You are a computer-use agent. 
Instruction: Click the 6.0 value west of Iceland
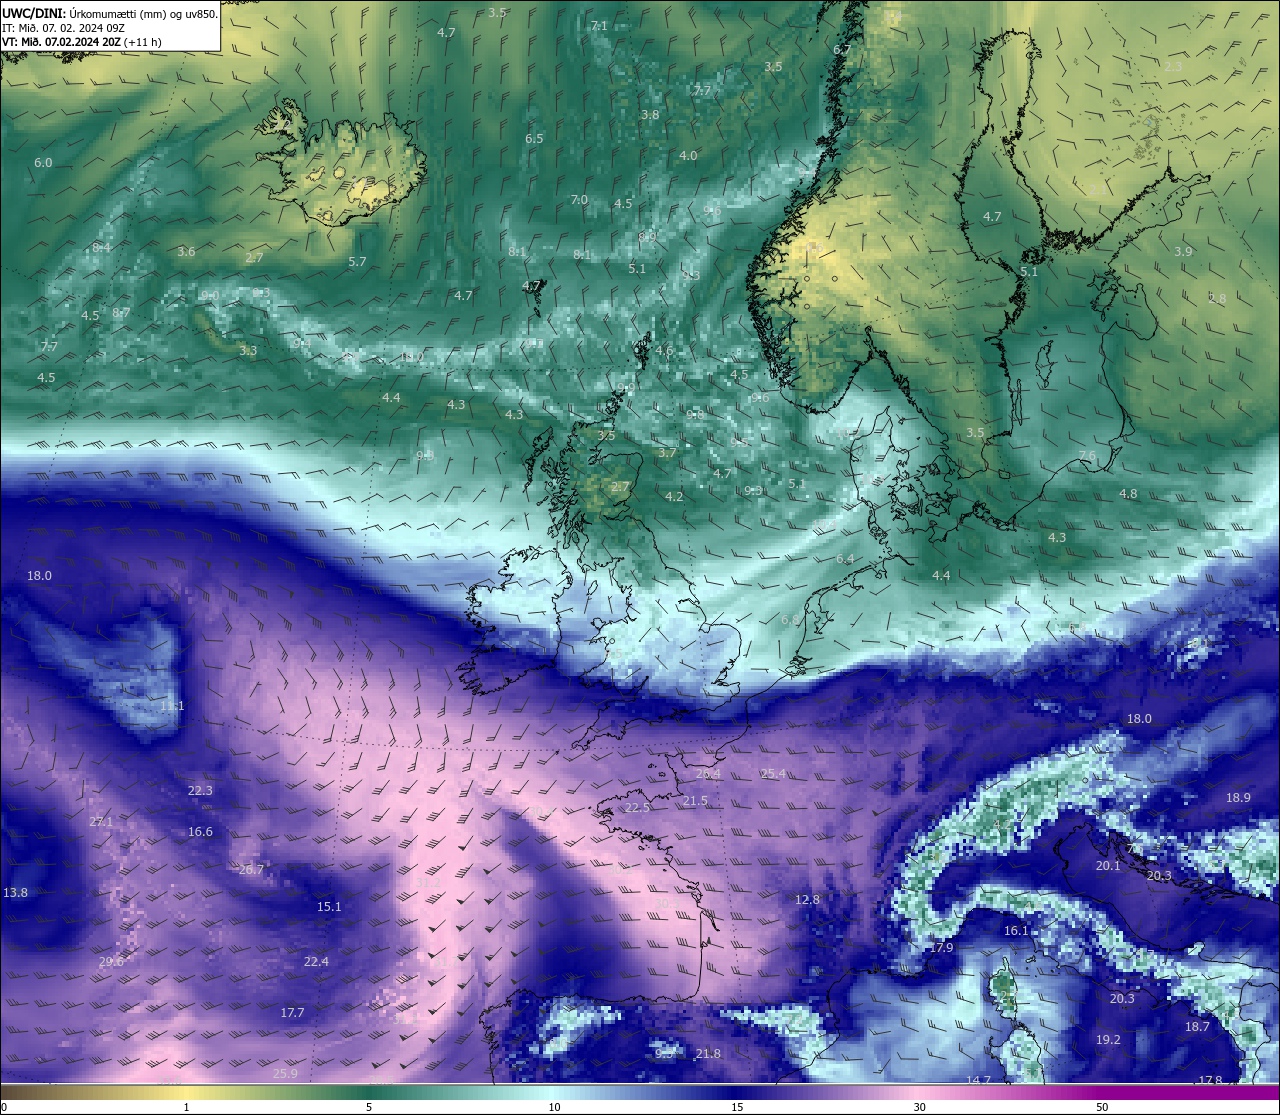coord(43,163)
